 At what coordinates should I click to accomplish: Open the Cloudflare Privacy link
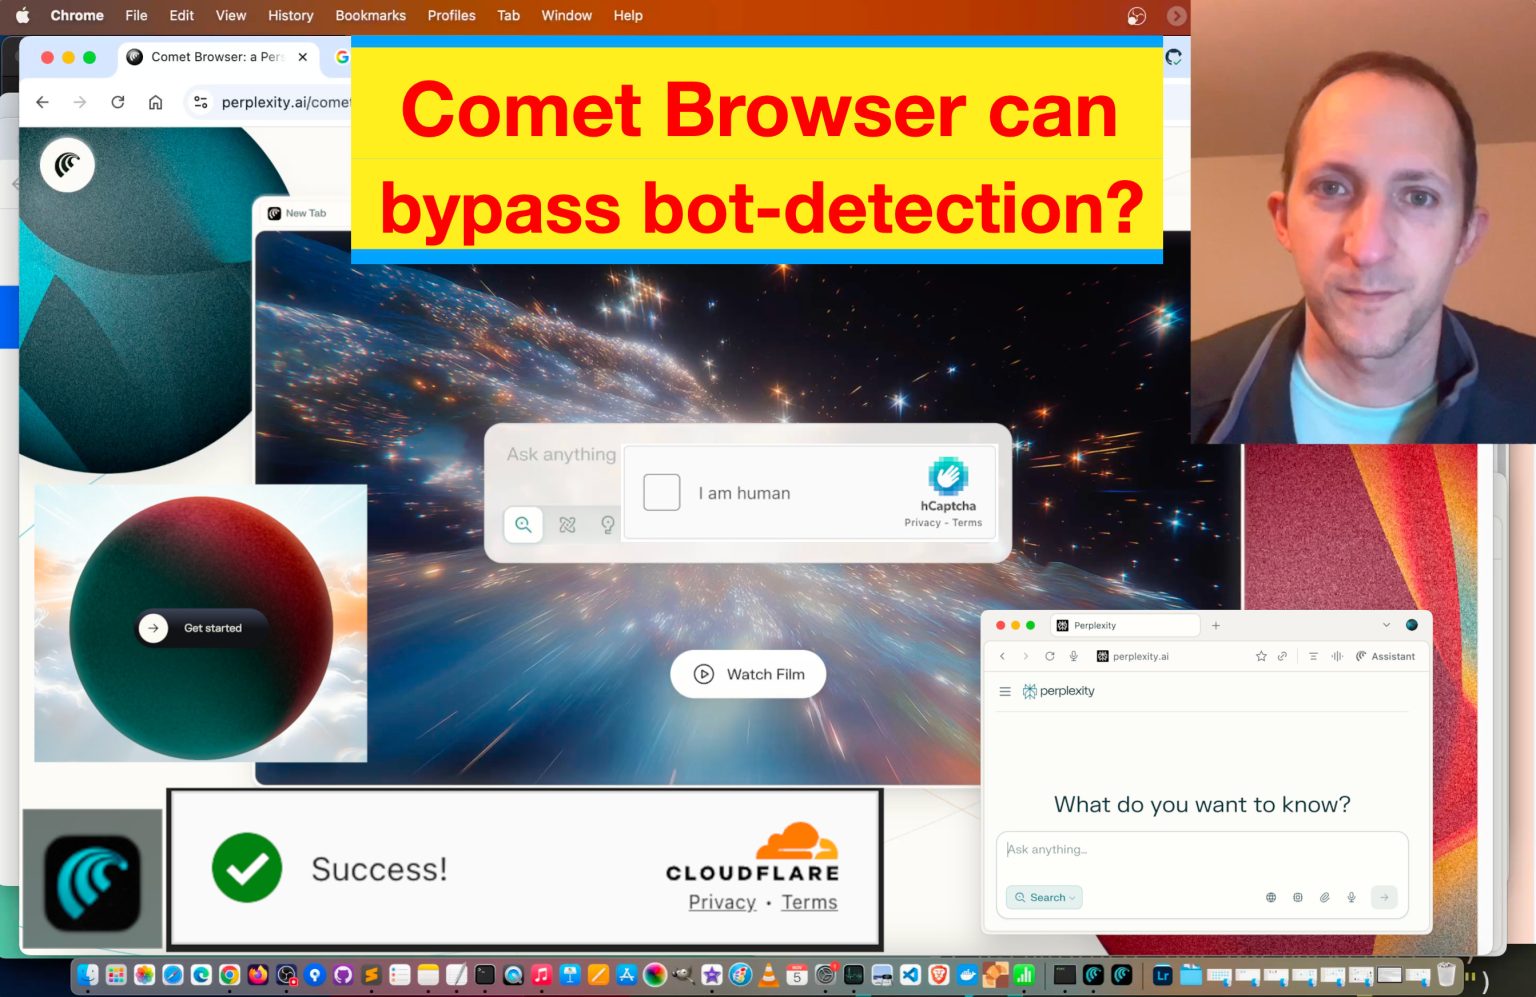[x=722, y=902]
